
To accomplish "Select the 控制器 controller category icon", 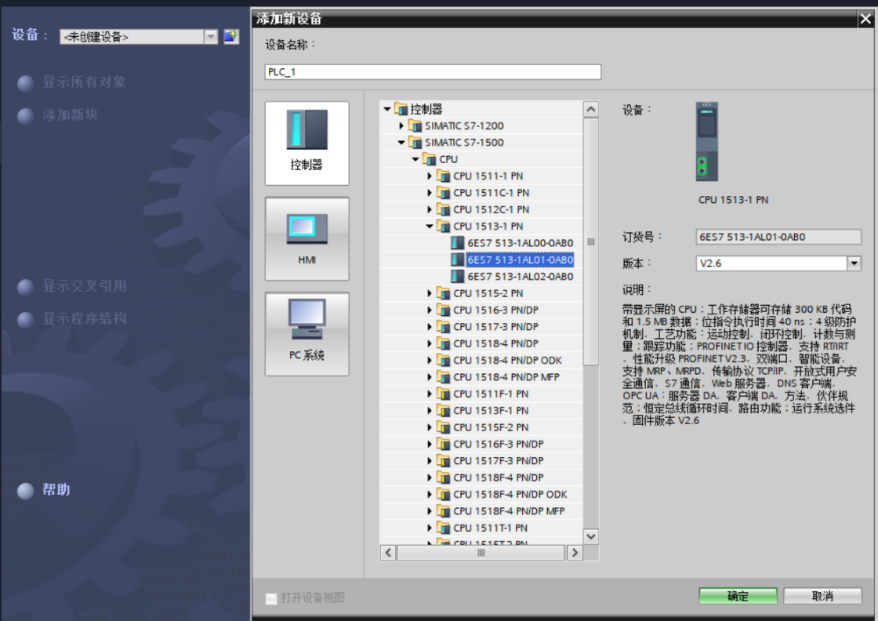I will point(307,143).
